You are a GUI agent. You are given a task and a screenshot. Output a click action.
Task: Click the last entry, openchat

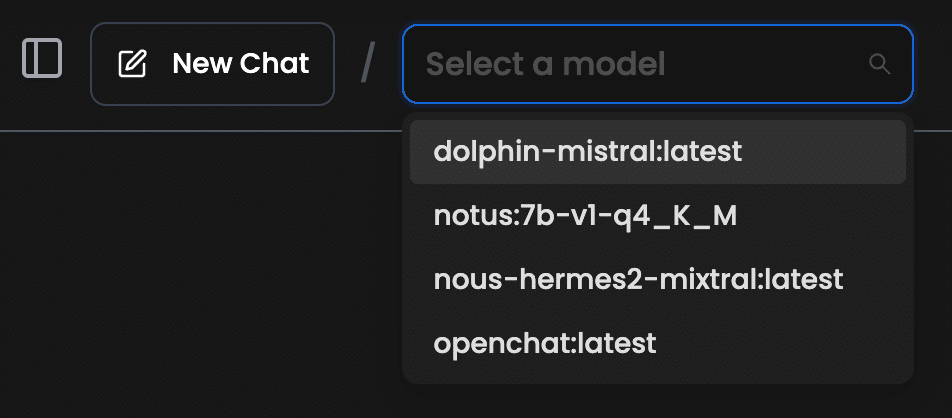click(658, 344)
